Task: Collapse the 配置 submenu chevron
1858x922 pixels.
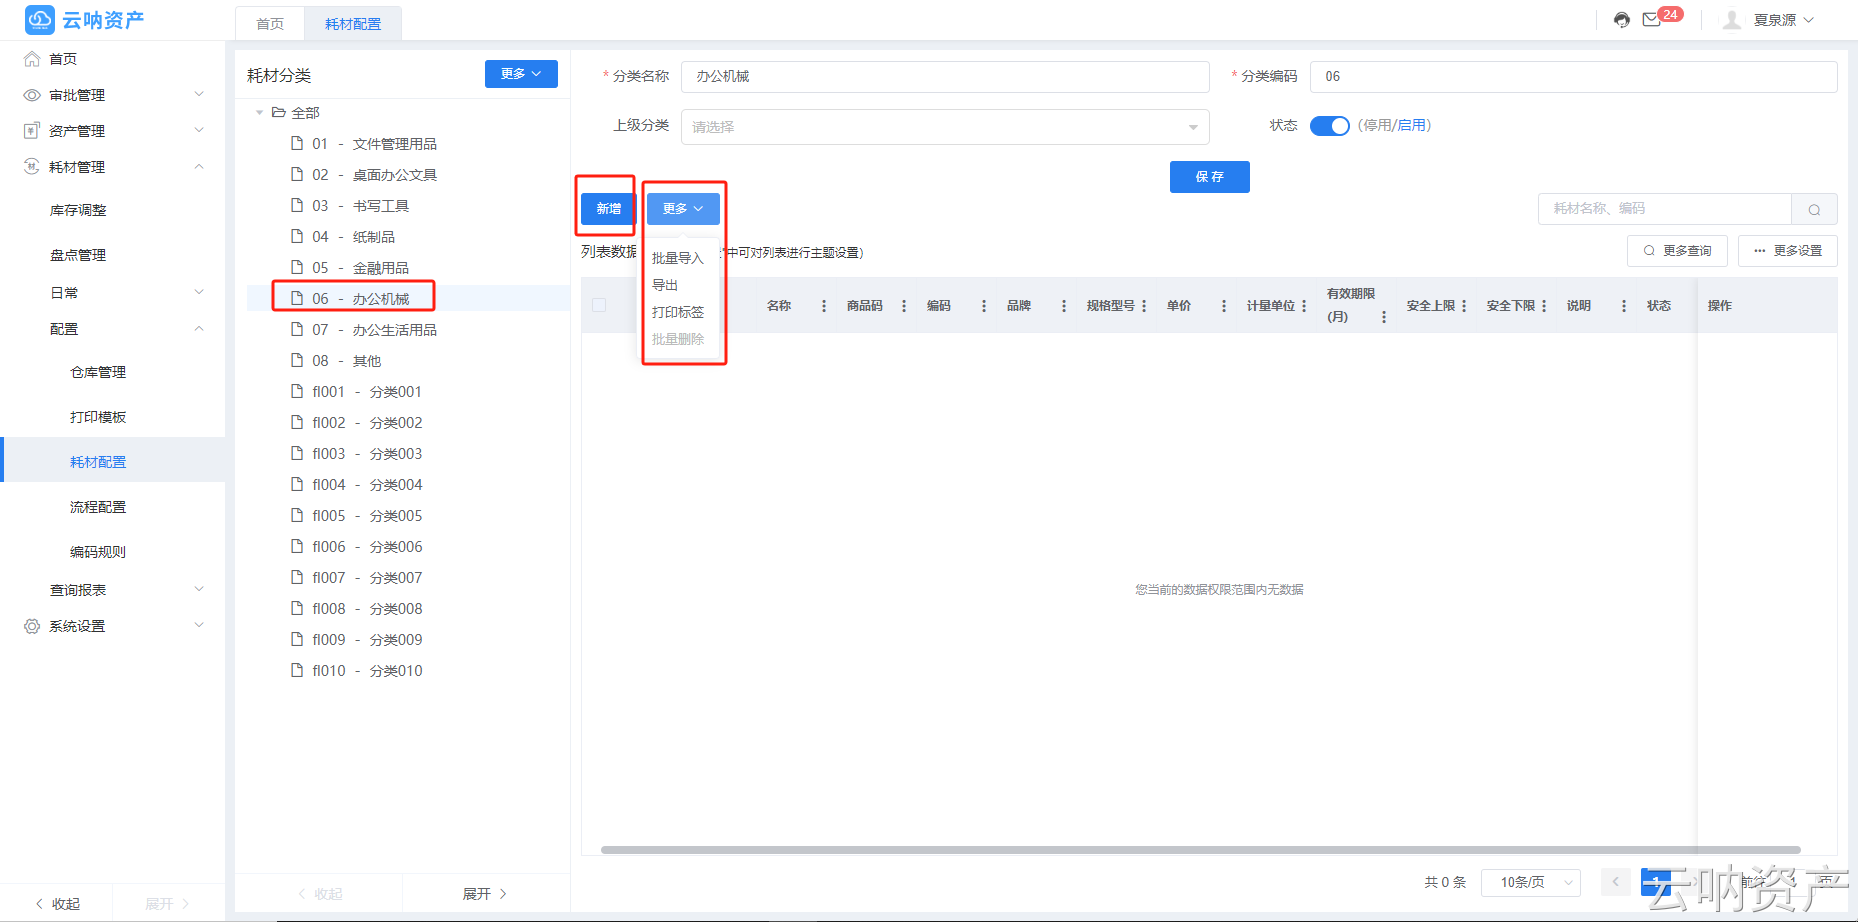Action: tap(199, 328)
